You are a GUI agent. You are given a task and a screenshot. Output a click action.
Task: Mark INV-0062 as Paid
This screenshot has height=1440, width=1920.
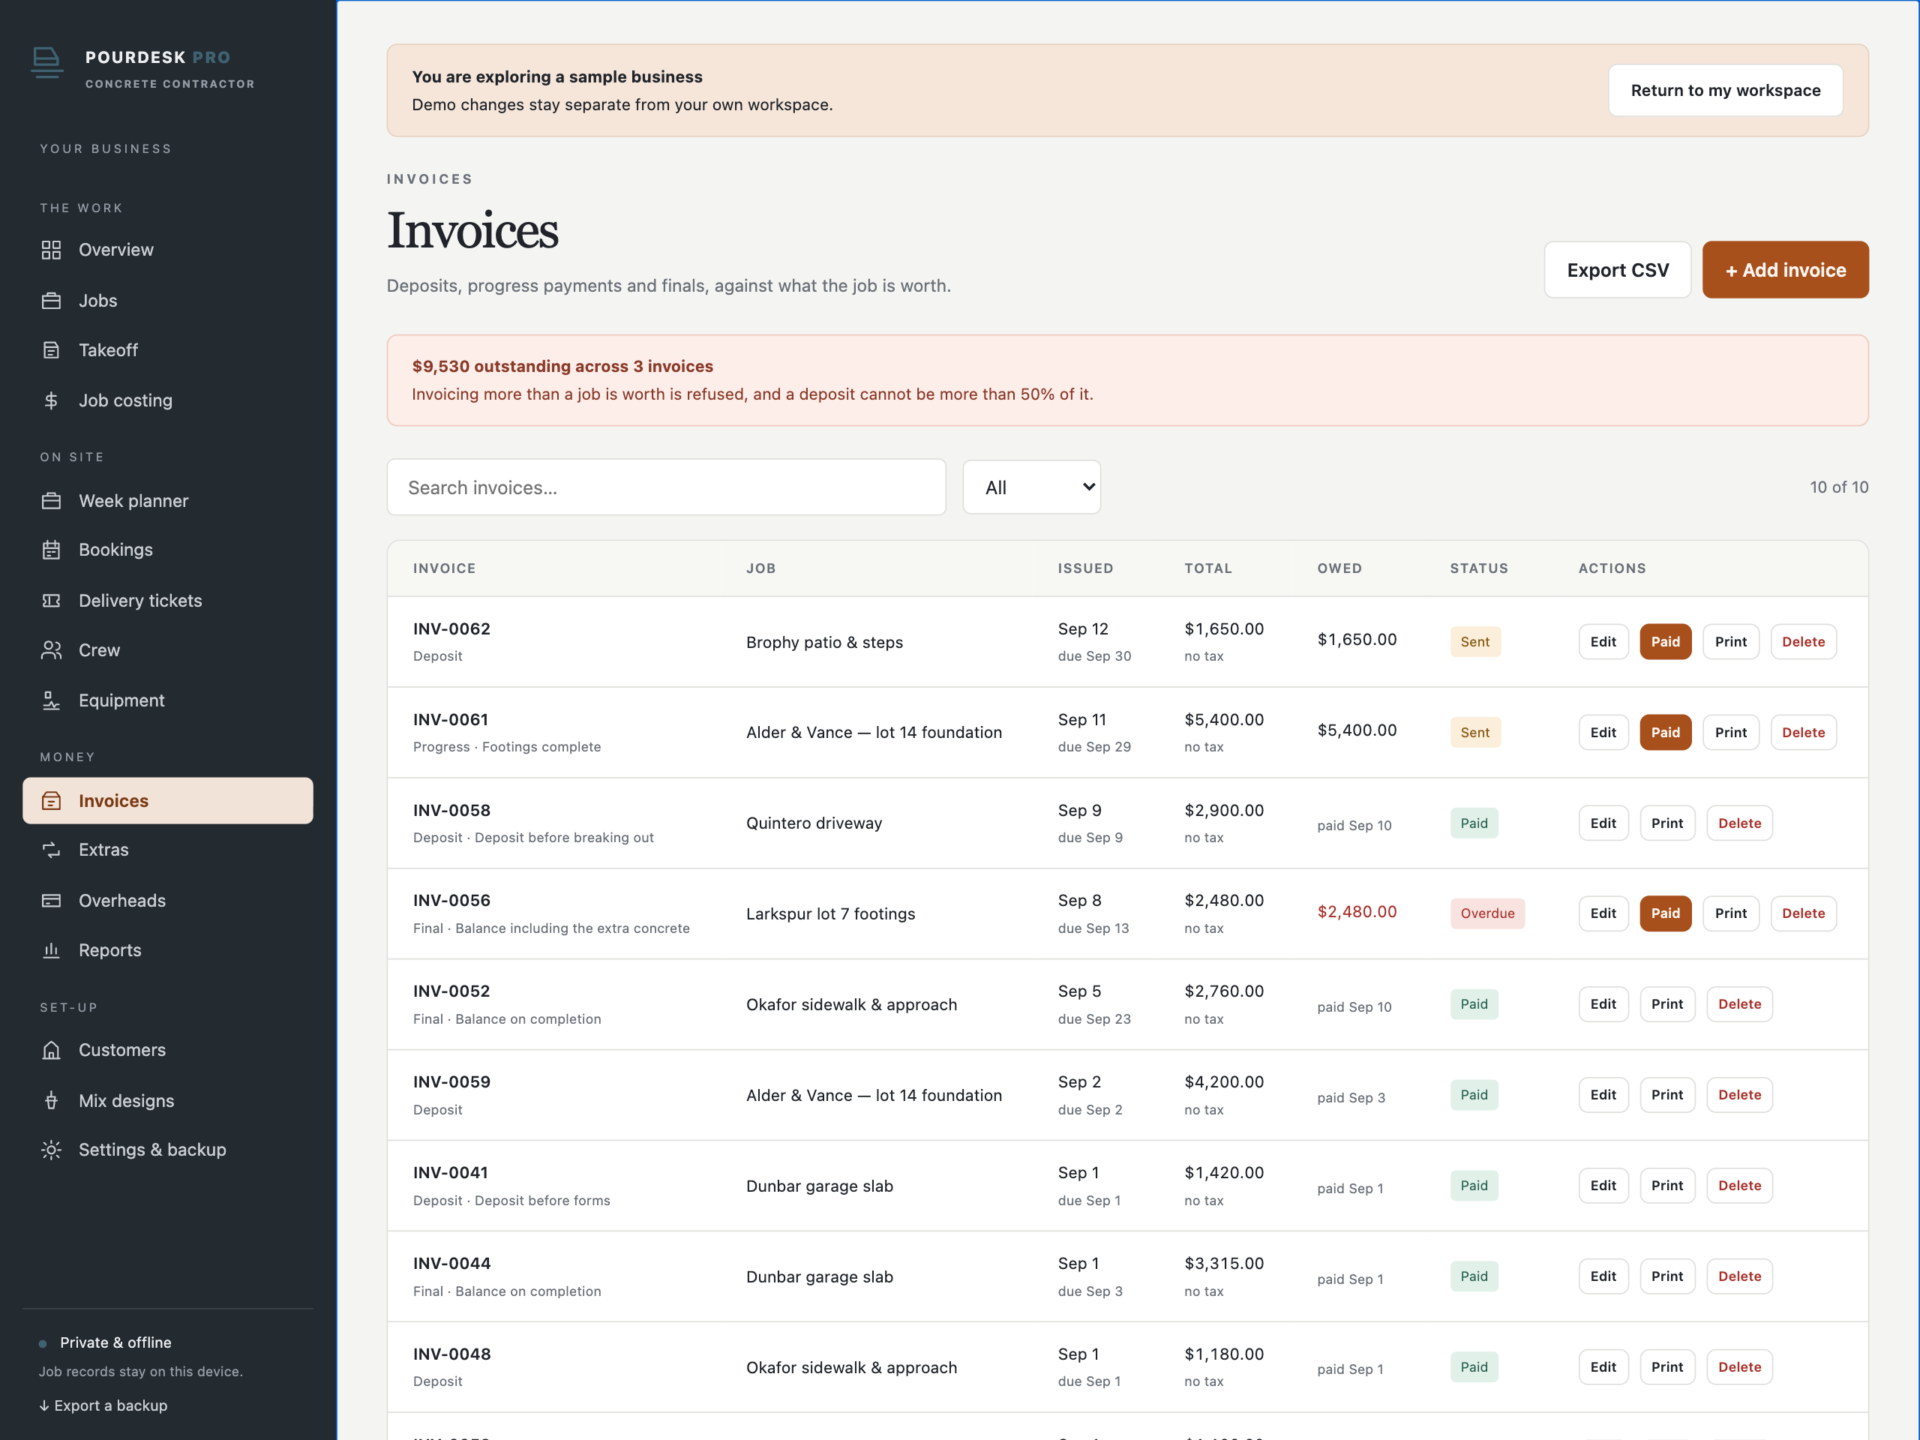click(x=1665, y=642)
